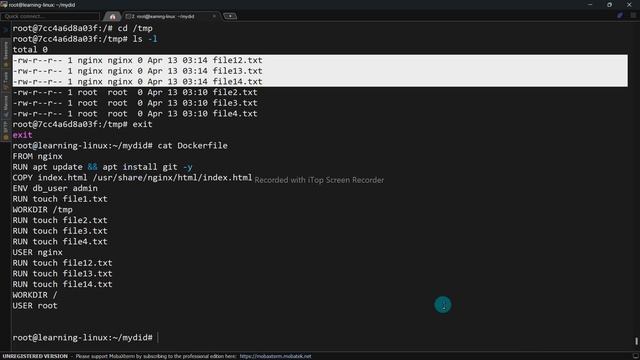Image resolution: width=640 pixels, height=360 pixels.
Task: Click the 'RUN touch file1.txt' line
Action: (60, 199)
